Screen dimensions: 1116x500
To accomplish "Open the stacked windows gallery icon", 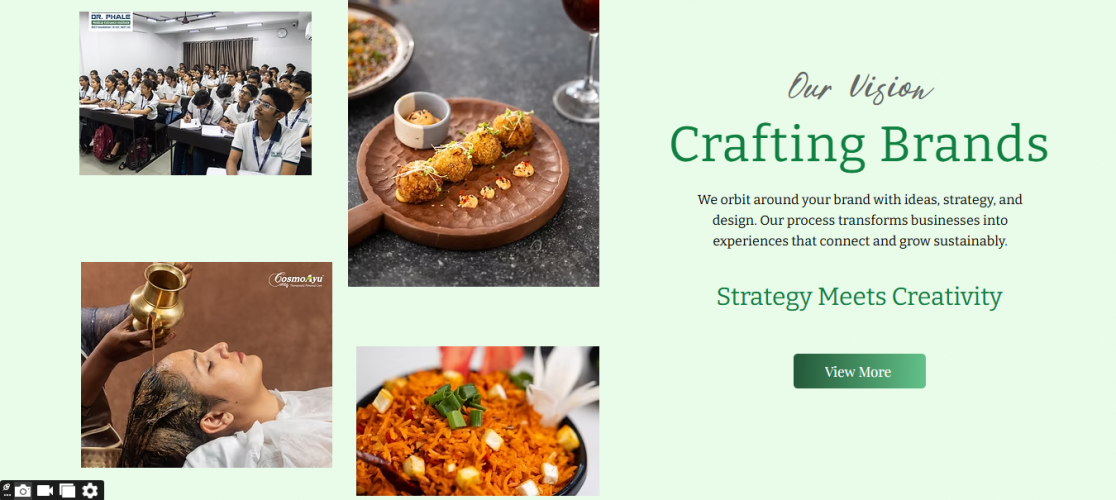I will pyautogui.click(x=68, y=491).
